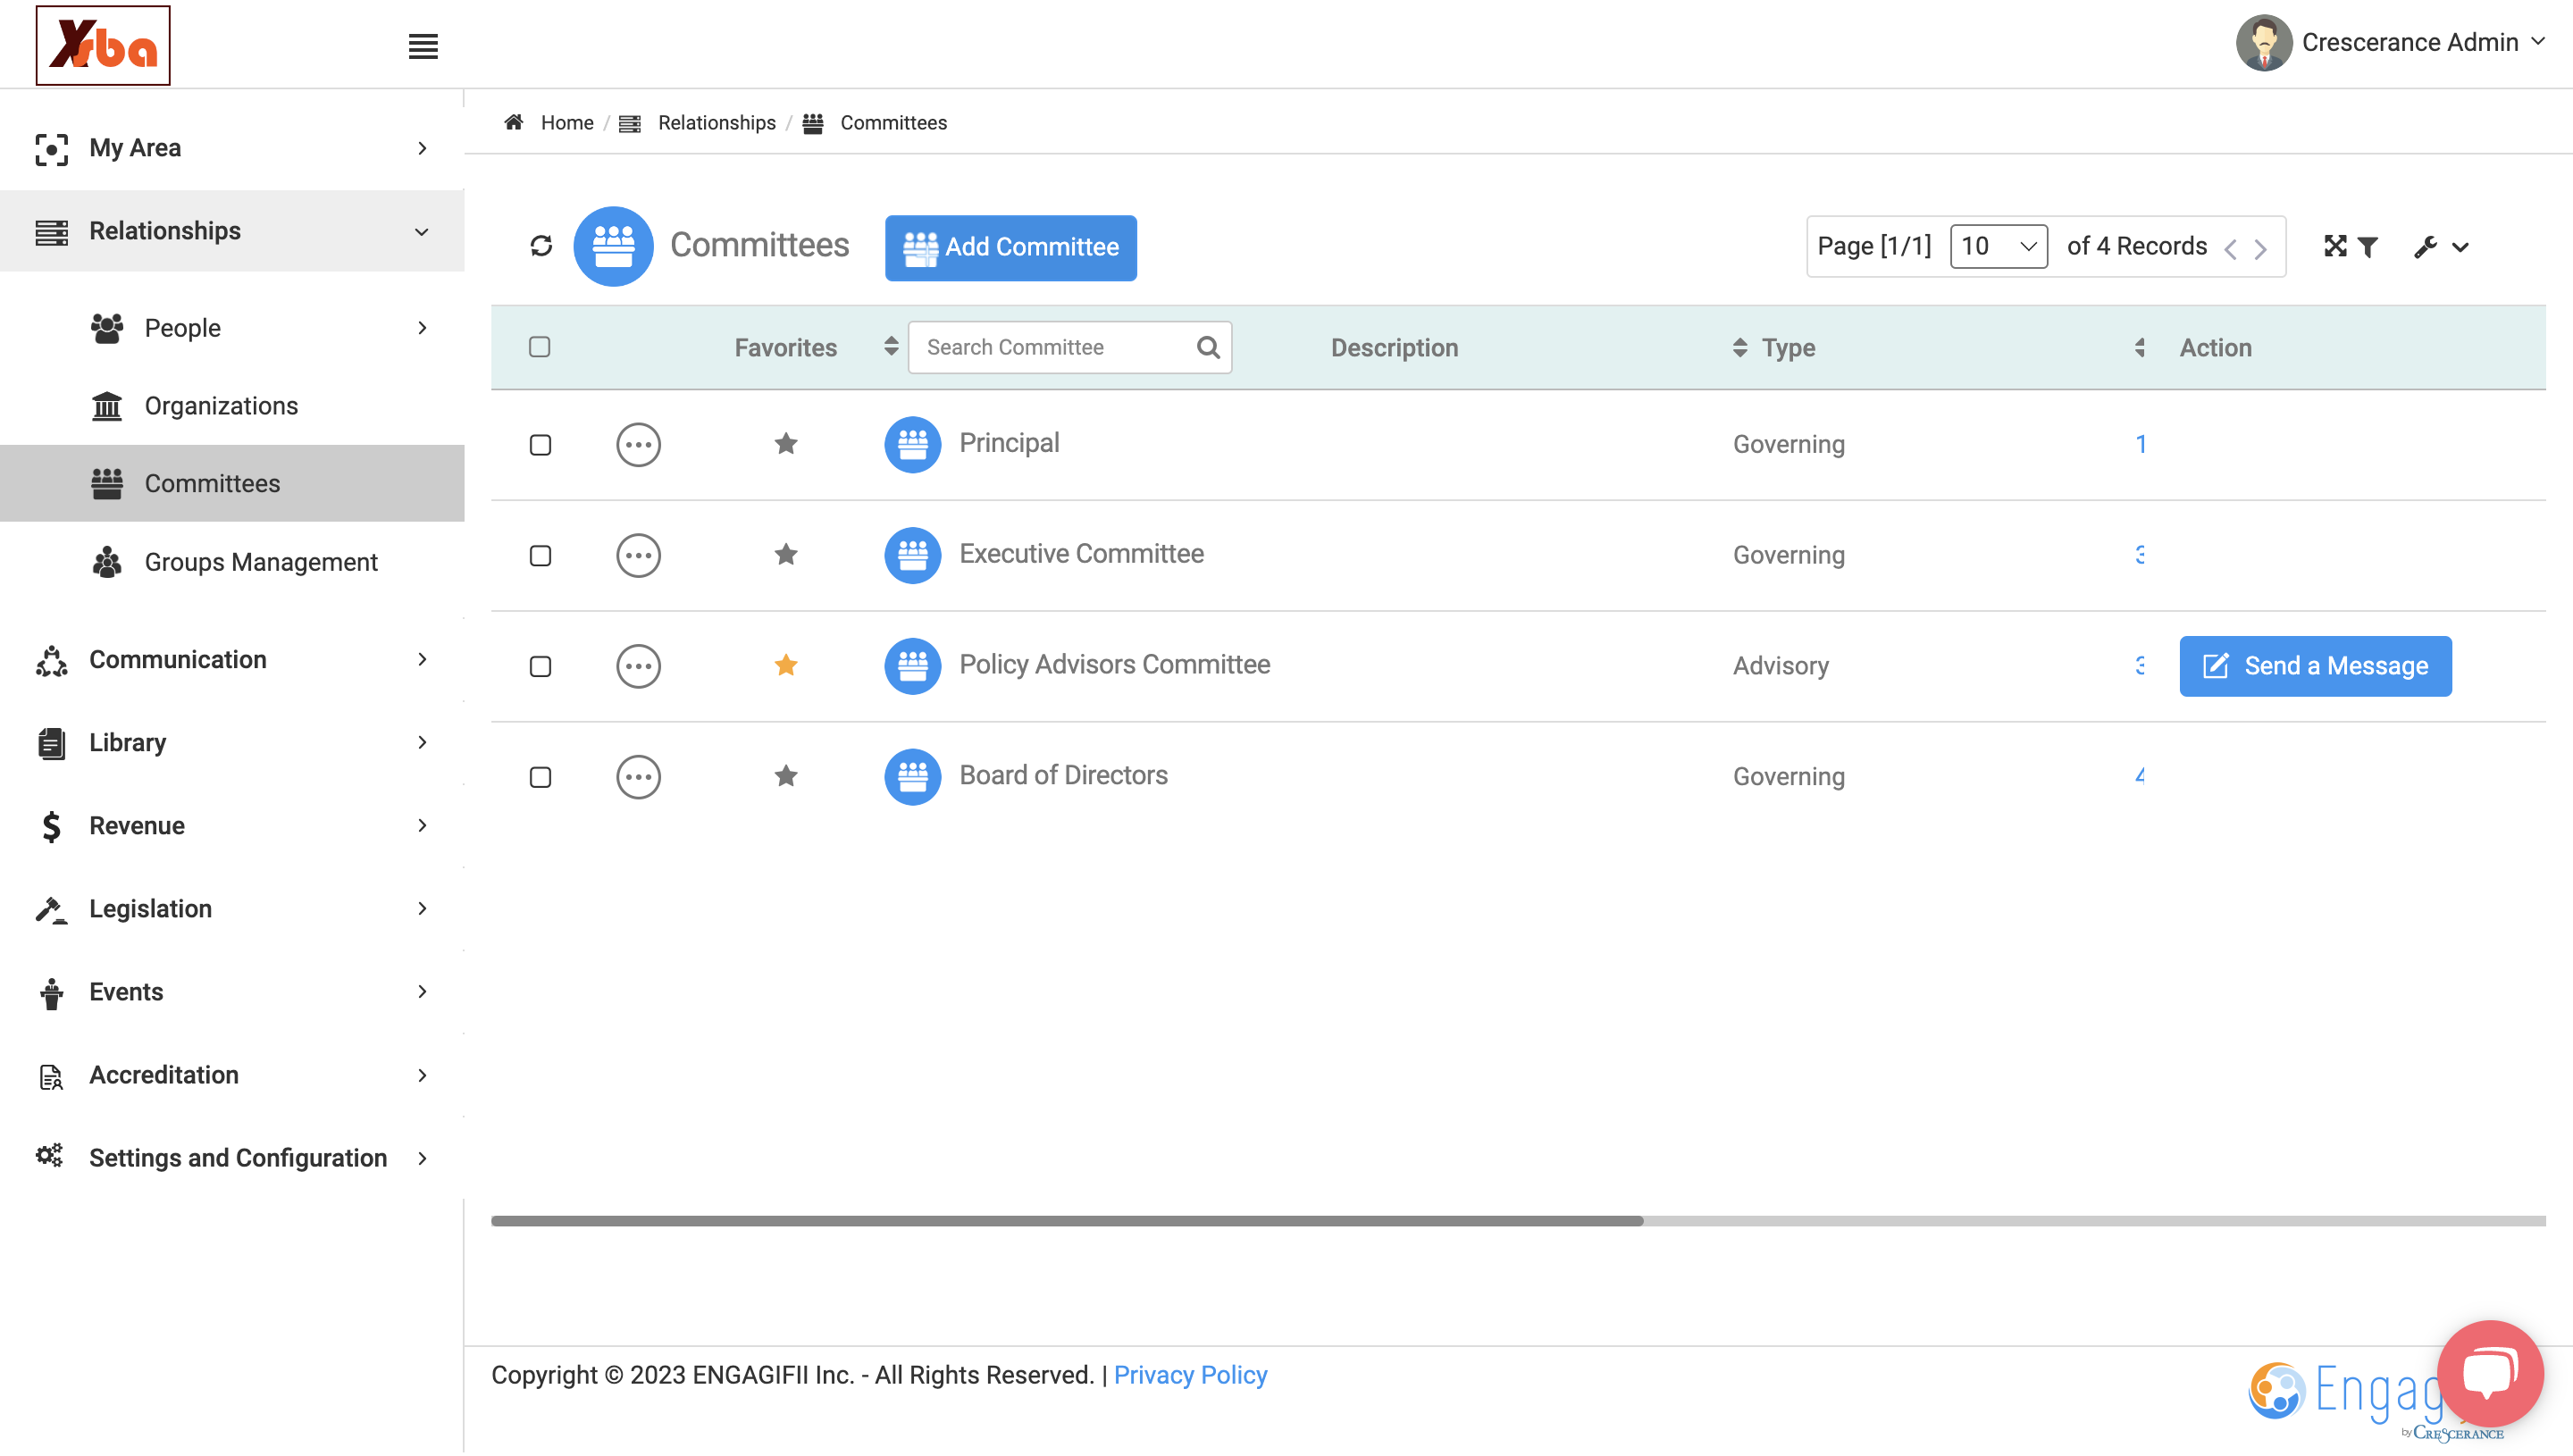Viewport: 2573px width, 1456px height.
Task: Toggle the hamburger sidebar menu icon
Action: [423, 46]
